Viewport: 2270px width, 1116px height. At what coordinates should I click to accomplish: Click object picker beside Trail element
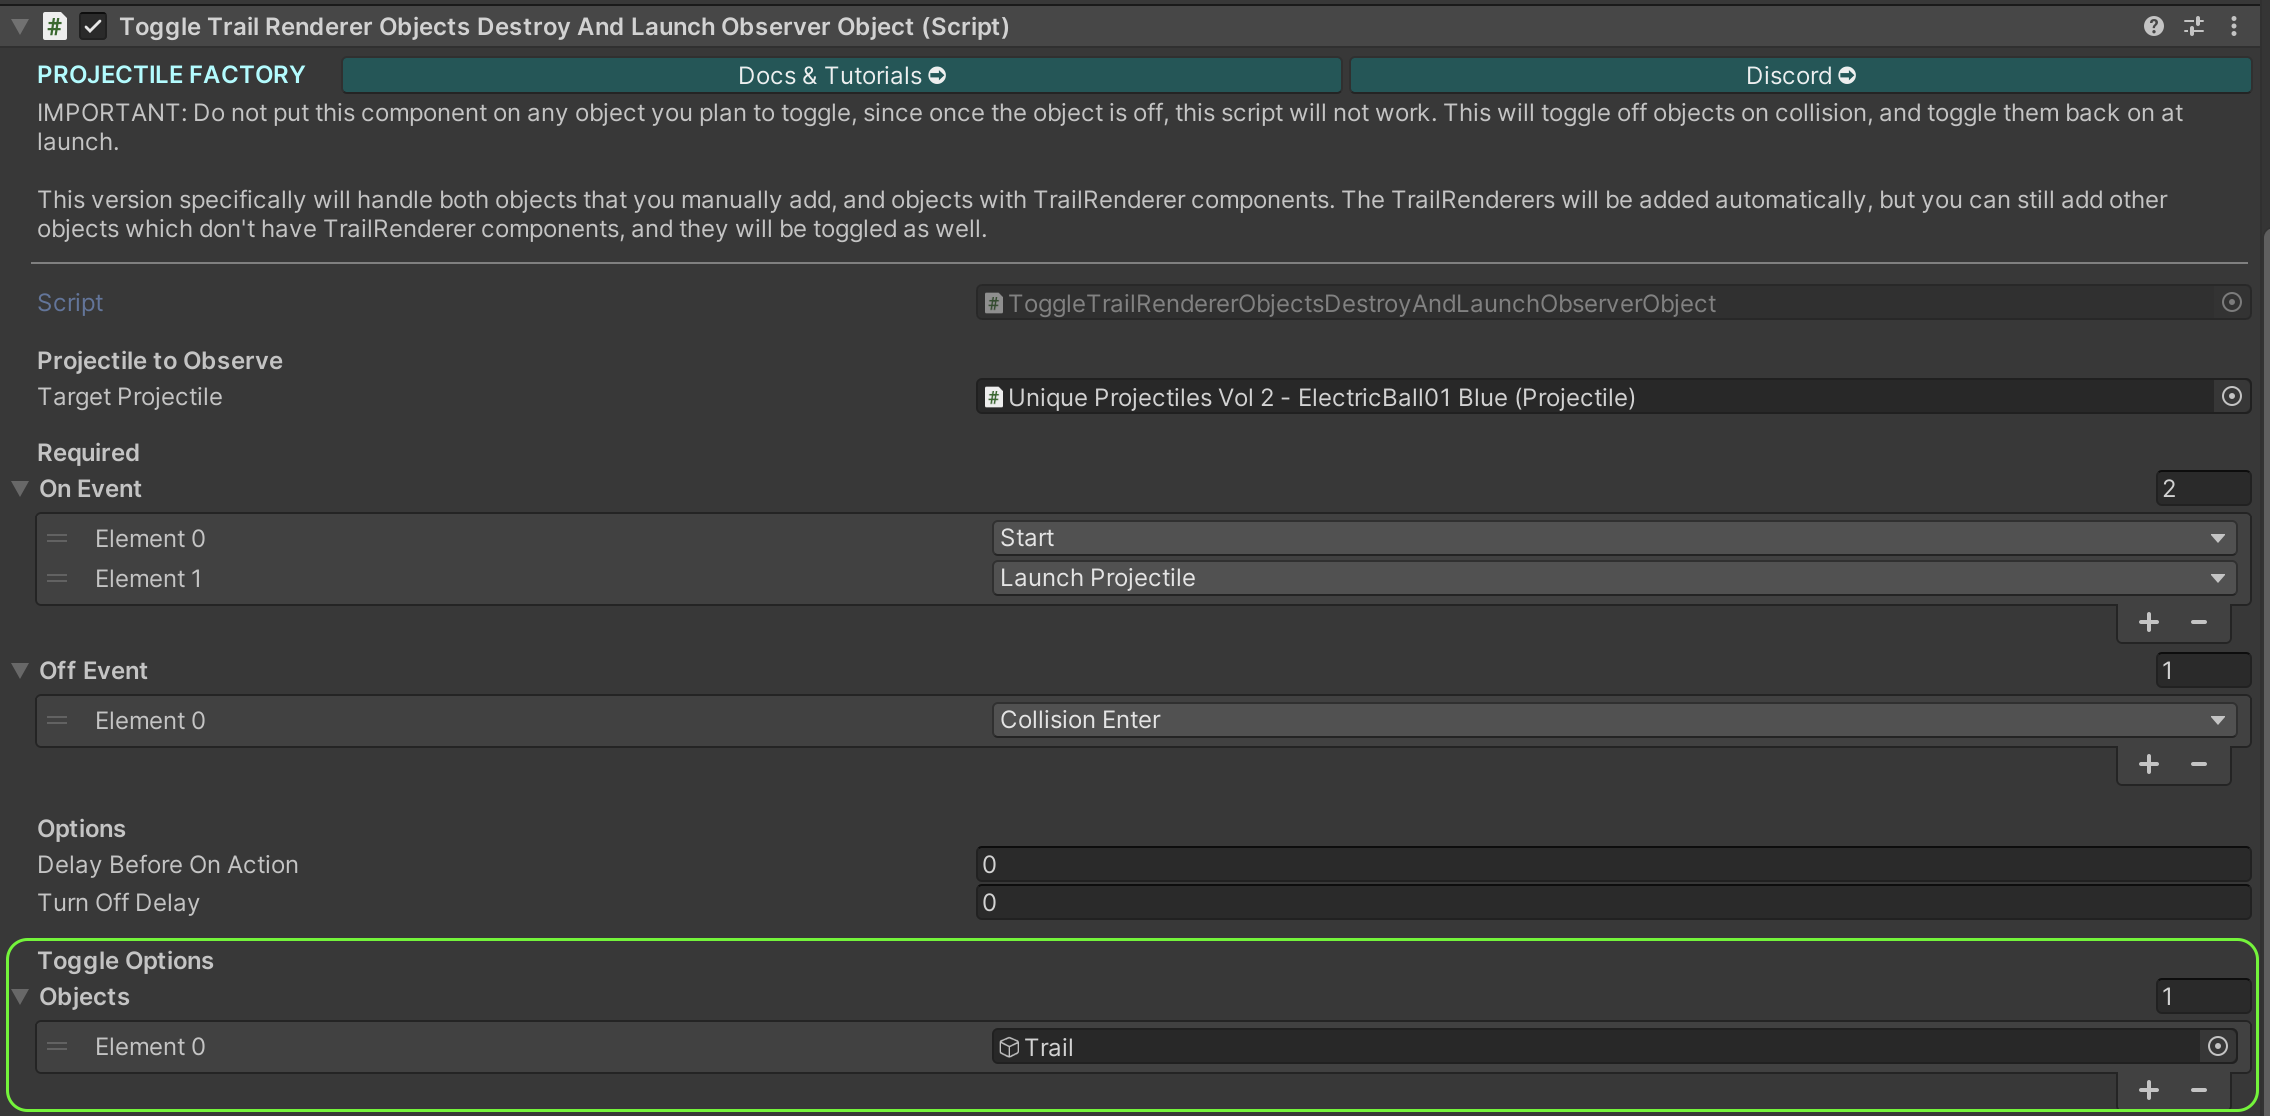coord(2217,1047)
